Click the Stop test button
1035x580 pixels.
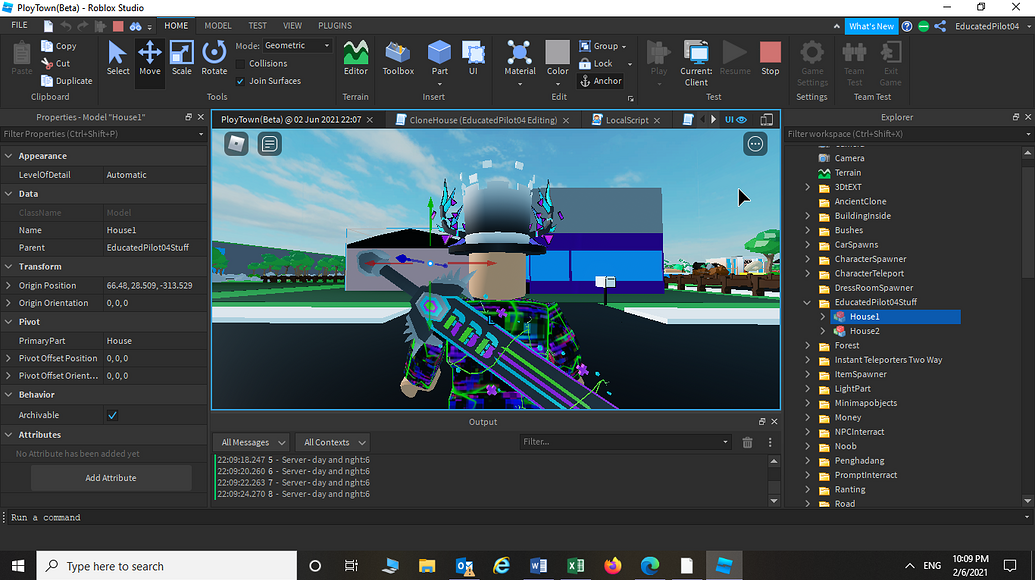coord(770,58)
